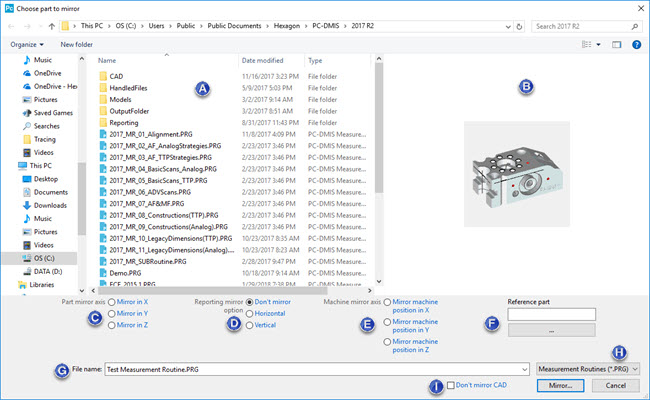Sort files by Date modified column
The image size is (650, 400).
tap(262, 60)
